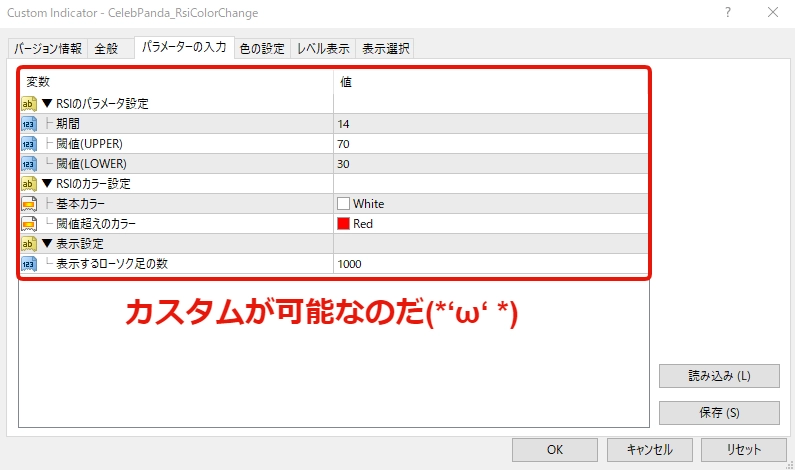This screenshot has width=795, height=470.
Task: Click the 閾値(LOWER) value 30
Action: point(343,164)
